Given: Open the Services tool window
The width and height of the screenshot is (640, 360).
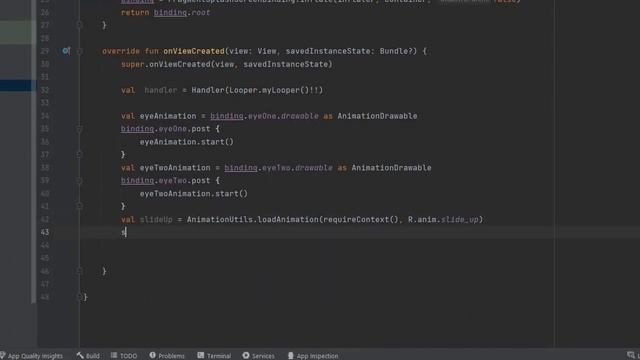Looking at the screenshot, I should tap(258, 356).
